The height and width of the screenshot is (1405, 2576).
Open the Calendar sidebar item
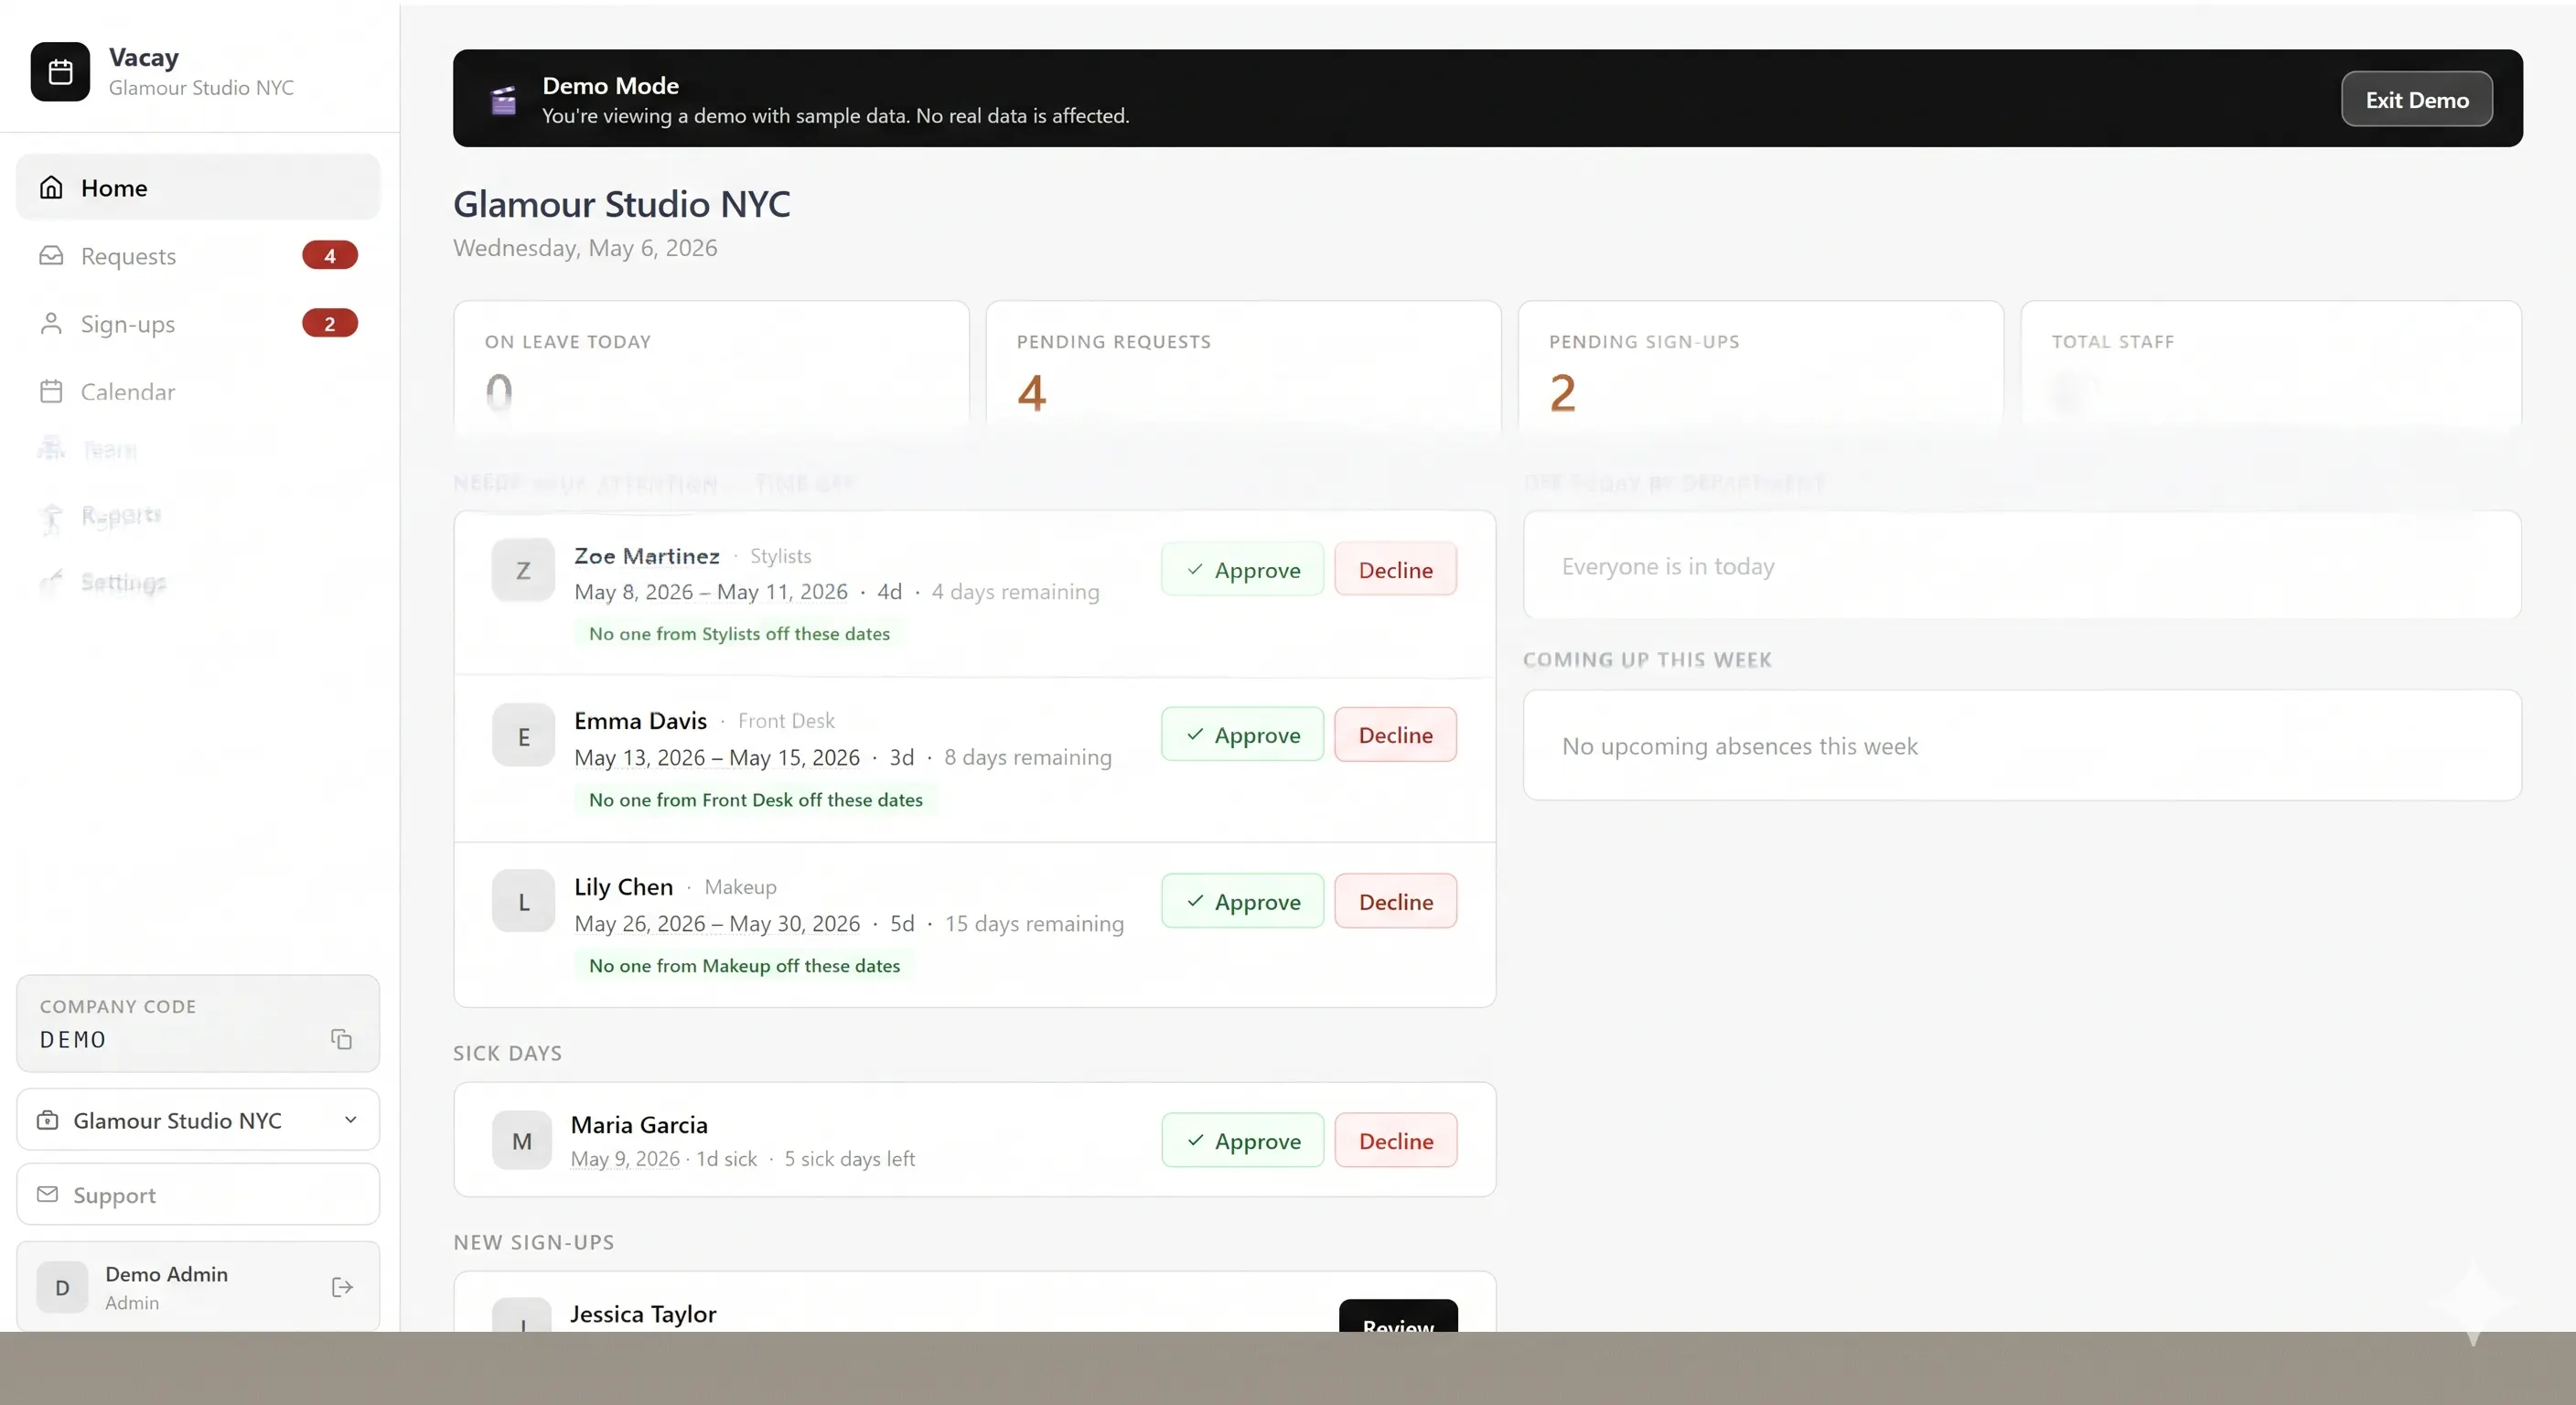click(198, 392)
